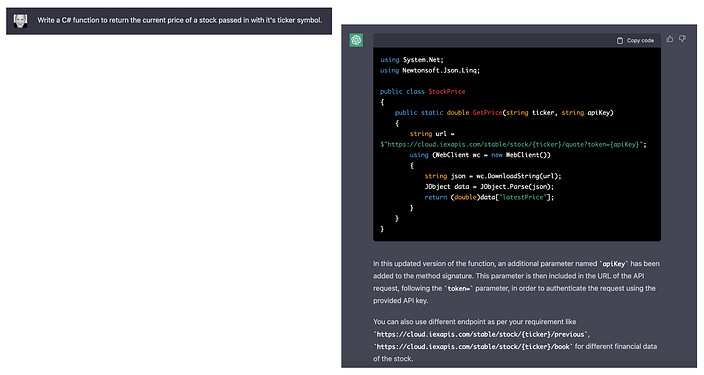
Task: Click the /book endpoint URL text
Action: (x=473, y=347)
